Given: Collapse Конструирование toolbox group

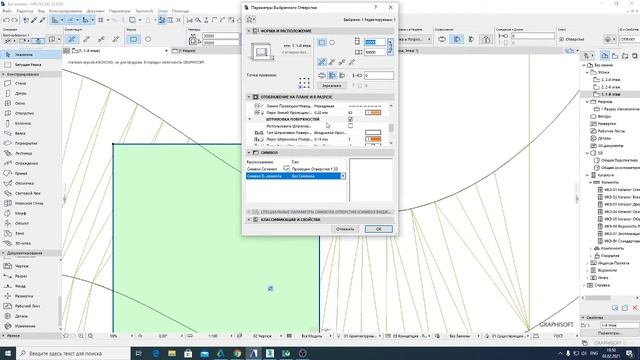Looking at the screenshot, I should pyautogui.click(x=4, y=74).
